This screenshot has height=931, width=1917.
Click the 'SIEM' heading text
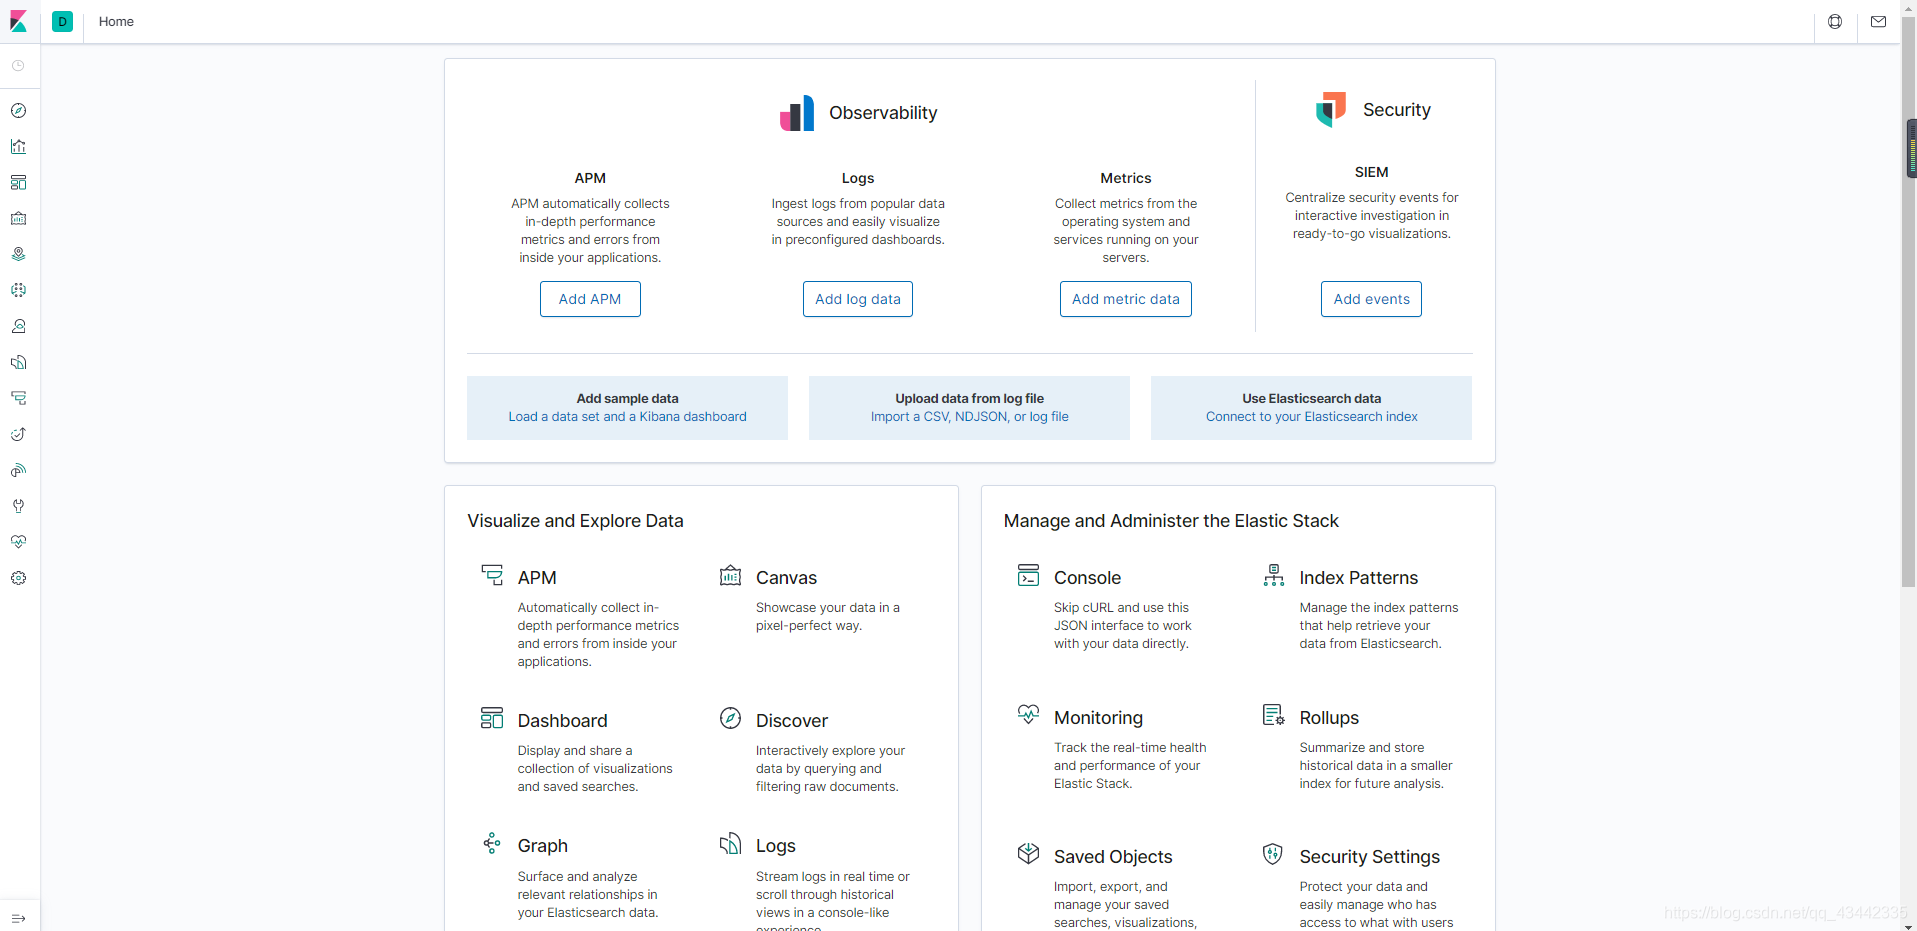pyautogui.click(x=1371, y=172)
